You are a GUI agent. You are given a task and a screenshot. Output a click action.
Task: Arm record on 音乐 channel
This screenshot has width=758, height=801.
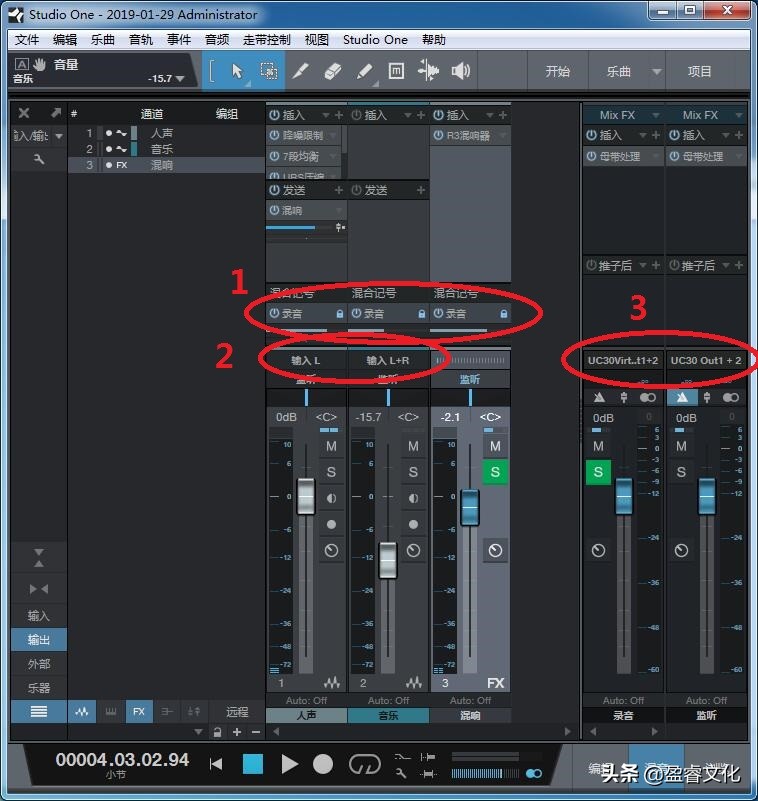coord(413,524)
